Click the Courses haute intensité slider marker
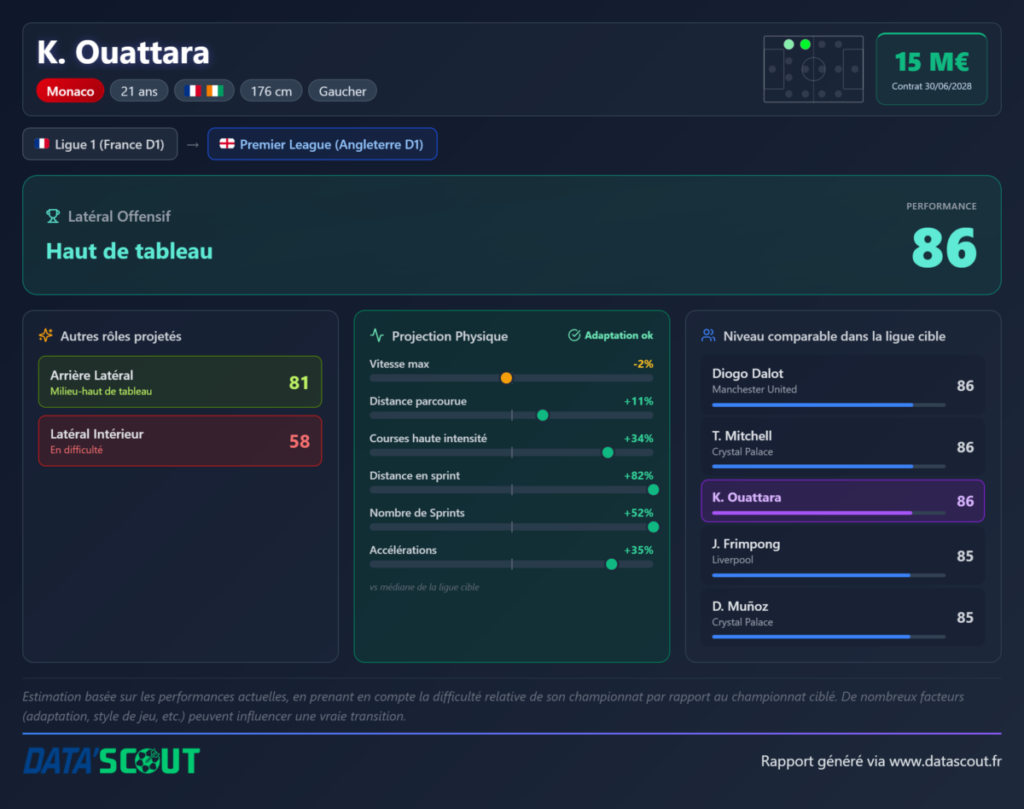This screenshot has width=1024, height=809. (x=607, y=452)
